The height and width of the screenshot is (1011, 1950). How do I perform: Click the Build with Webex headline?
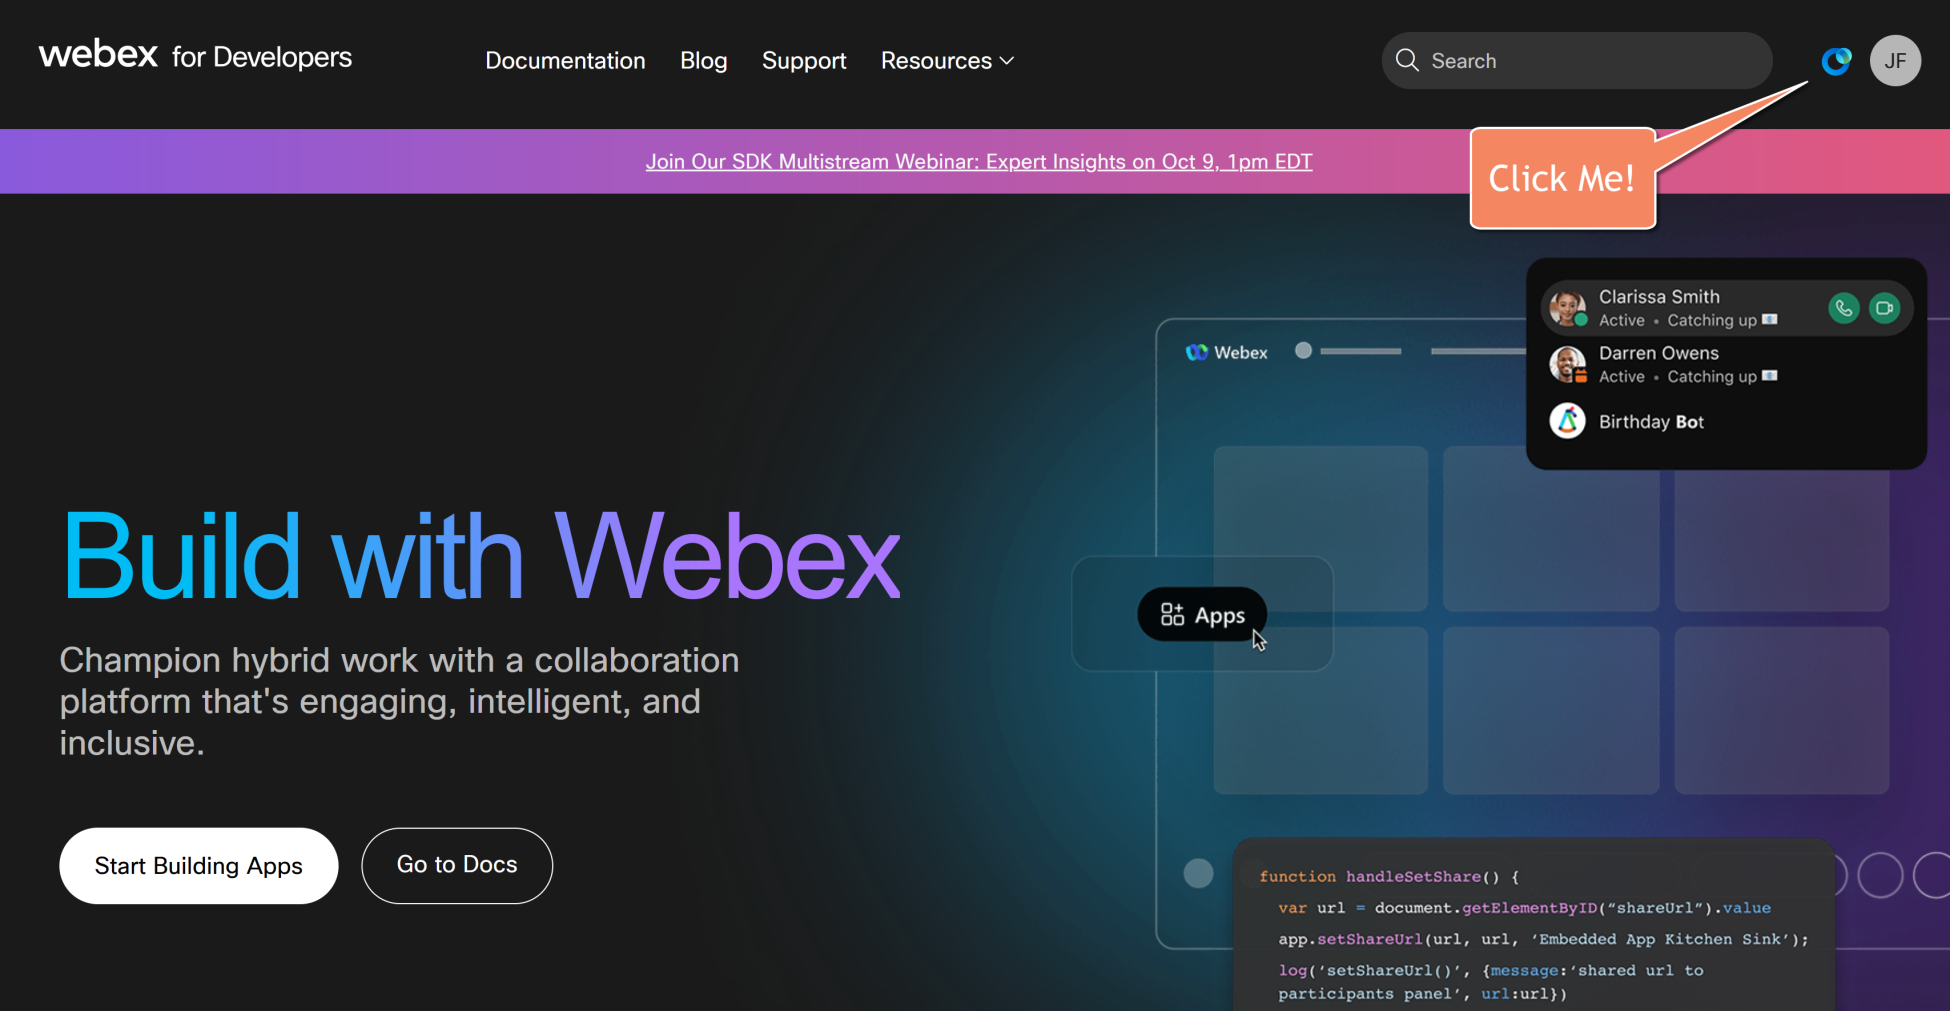[x=481, y=556]
